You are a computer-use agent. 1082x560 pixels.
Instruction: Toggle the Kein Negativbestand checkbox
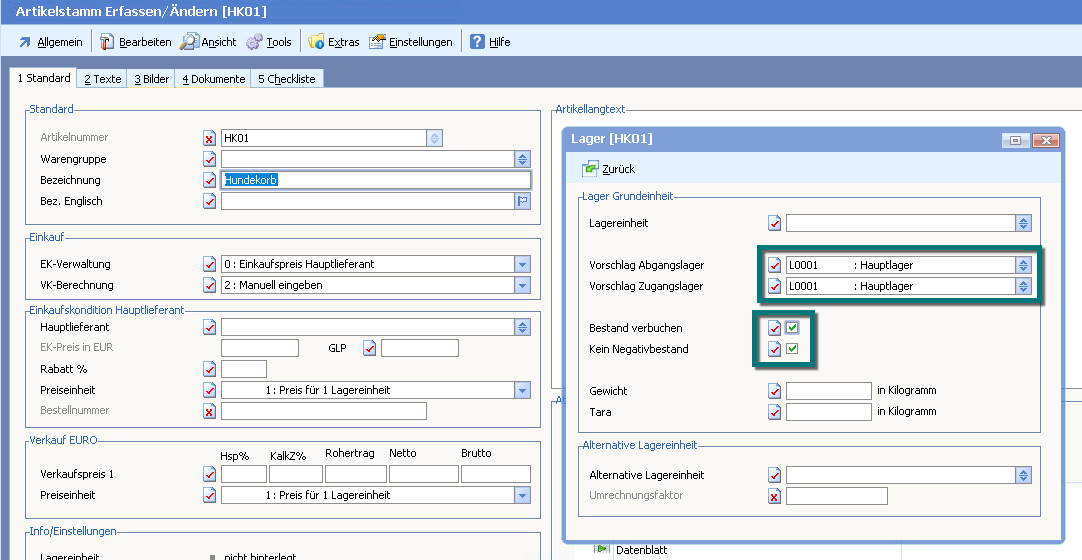tap(792, 349)
